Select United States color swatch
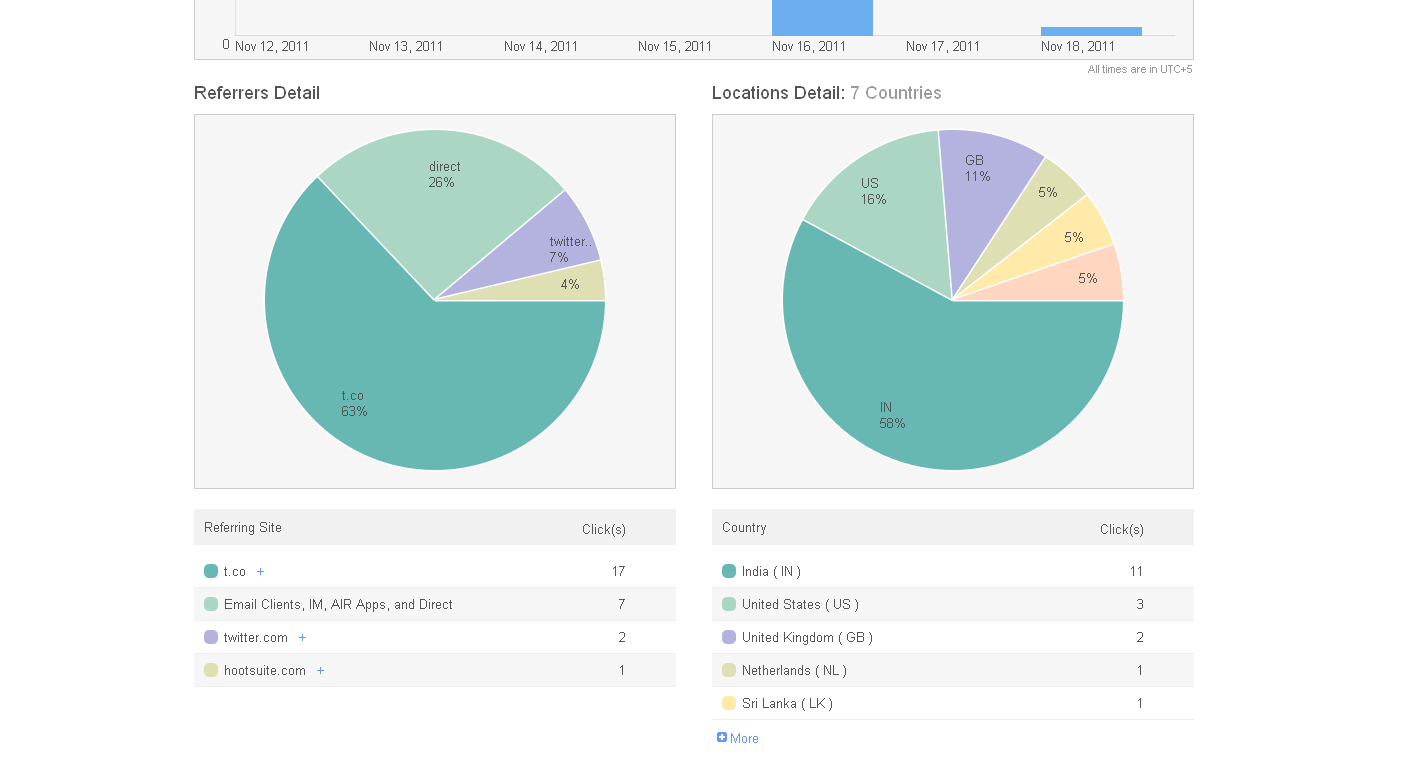 click(729, 604)
